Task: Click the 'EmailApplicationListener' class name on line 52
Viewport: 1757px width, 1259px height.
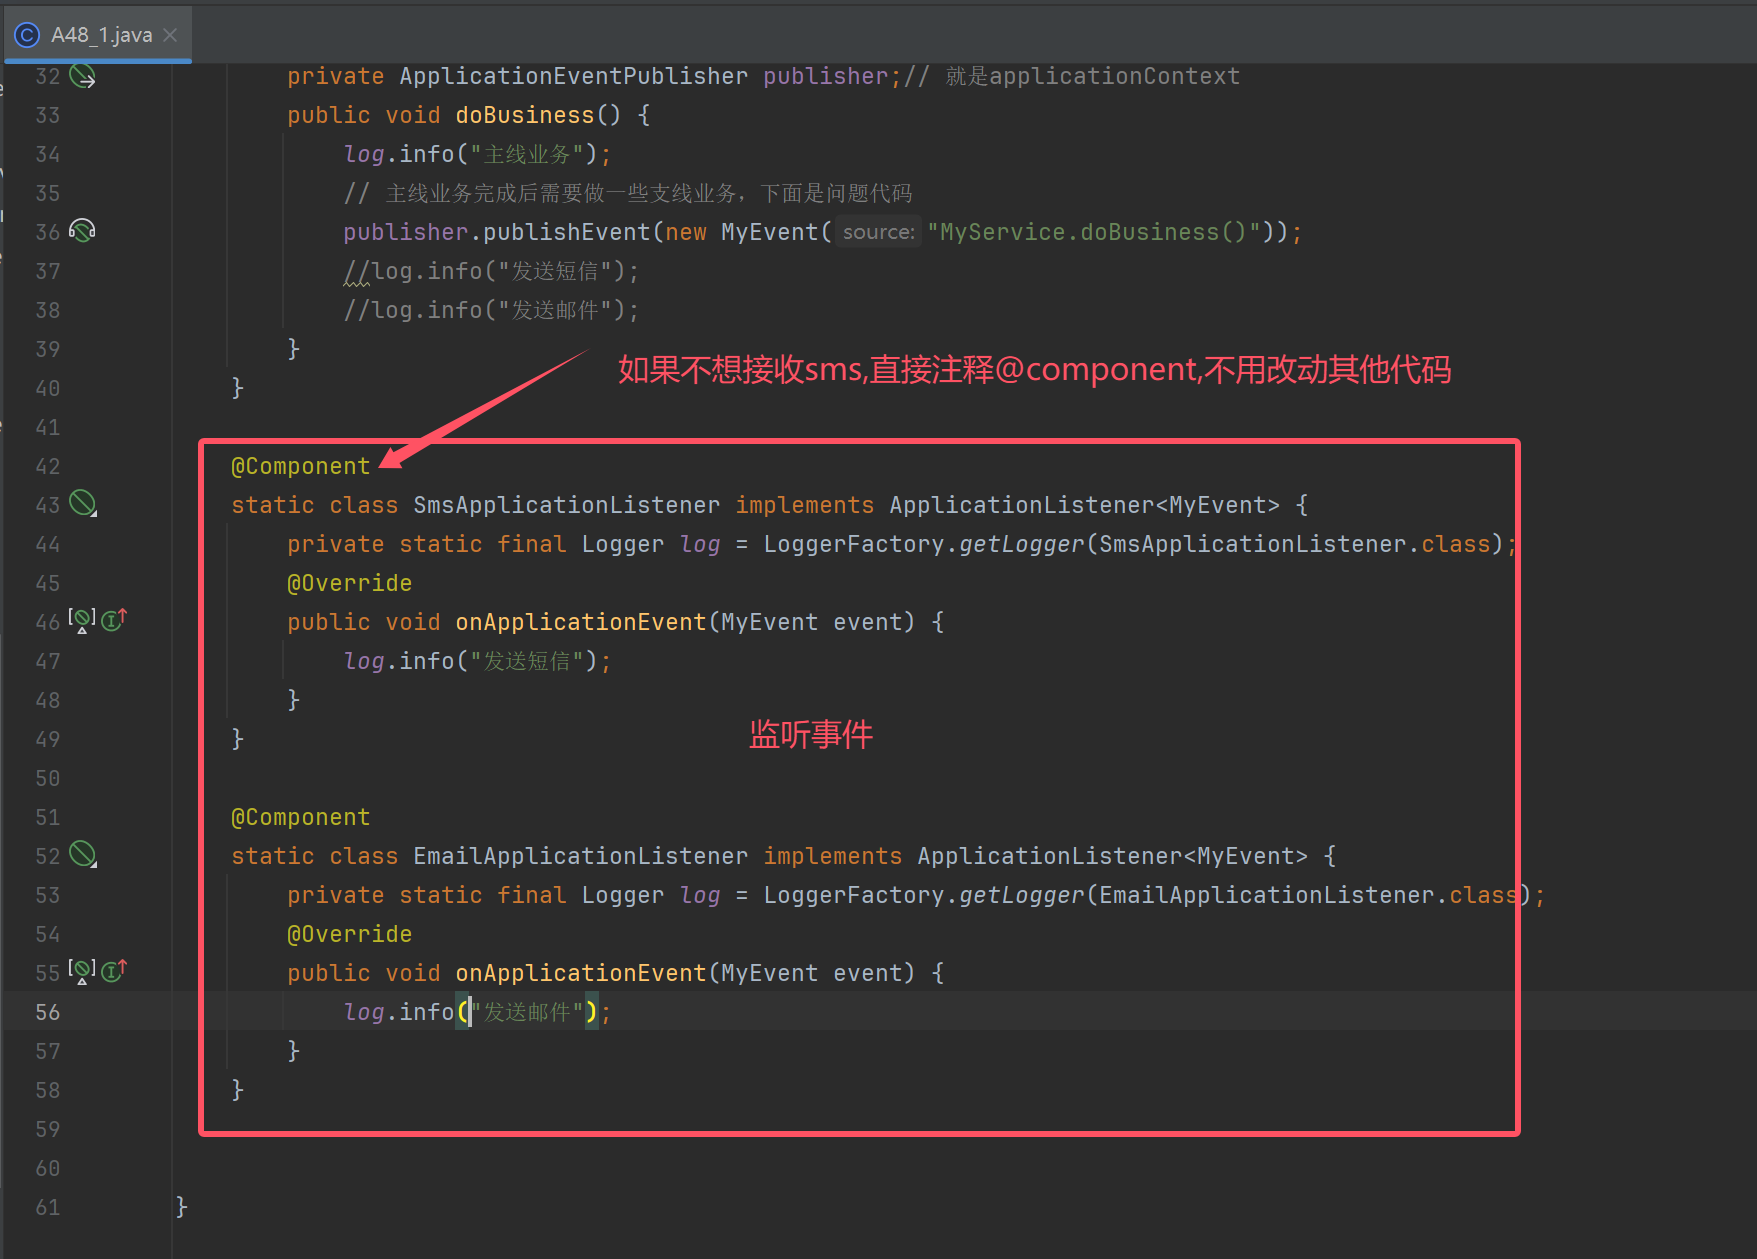Action: (x=580, y=856)
